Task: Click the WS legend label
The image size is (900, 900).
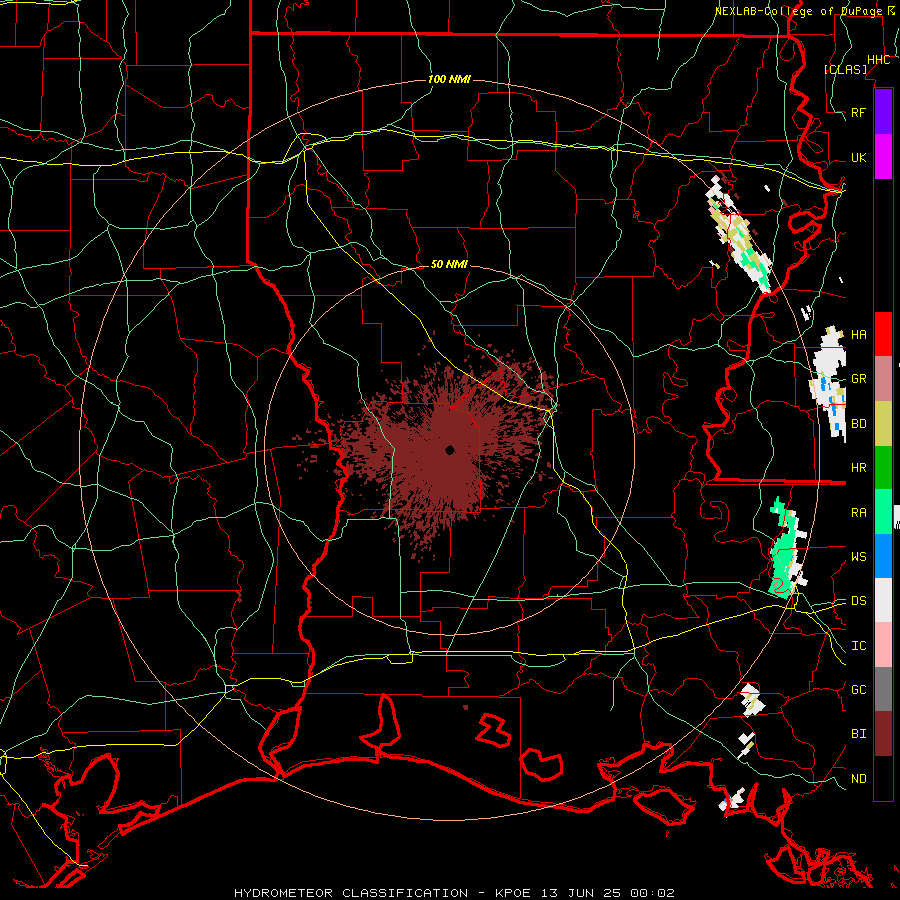Action: coord(859,557)
